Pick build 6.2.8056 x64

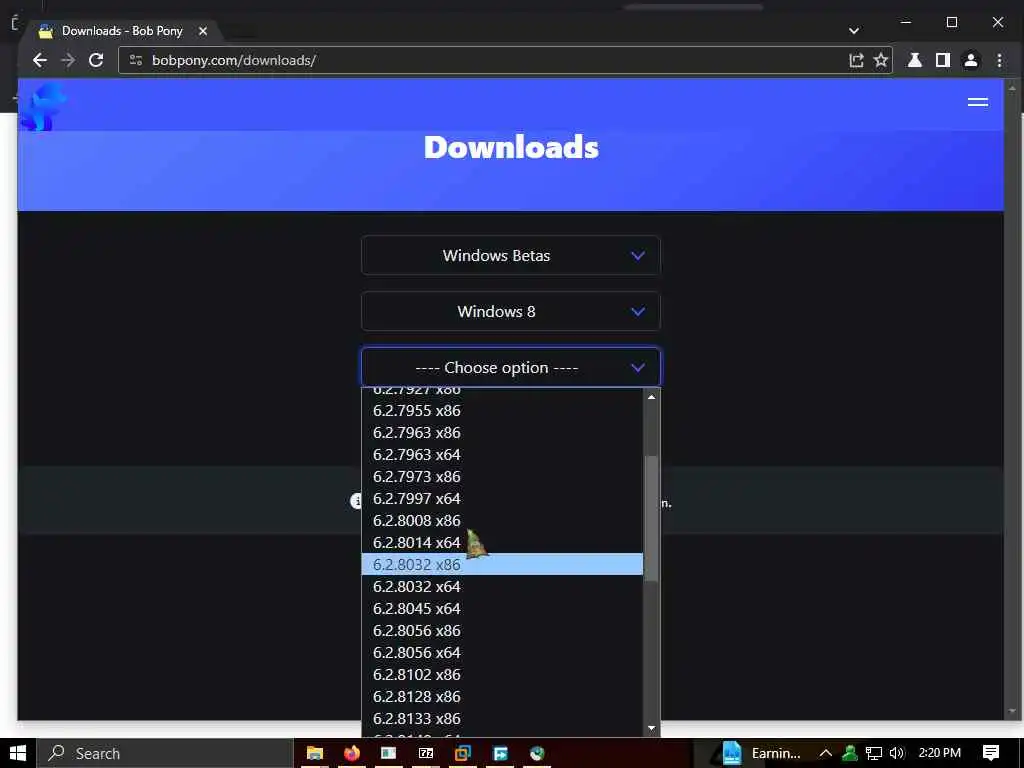(502, 652)
